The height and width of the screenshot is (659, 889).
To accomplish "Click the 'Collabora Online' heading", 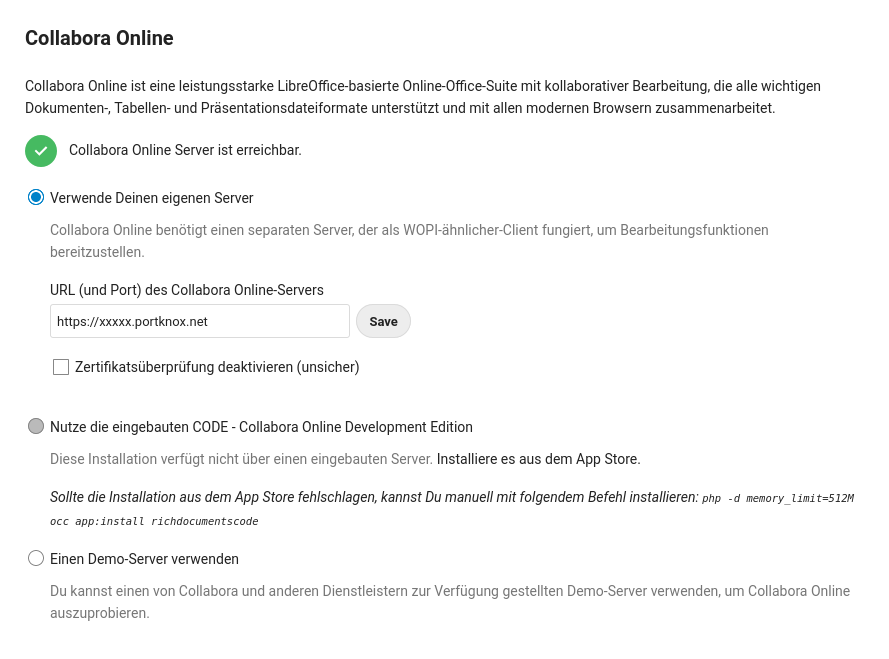I will (99, 38).
